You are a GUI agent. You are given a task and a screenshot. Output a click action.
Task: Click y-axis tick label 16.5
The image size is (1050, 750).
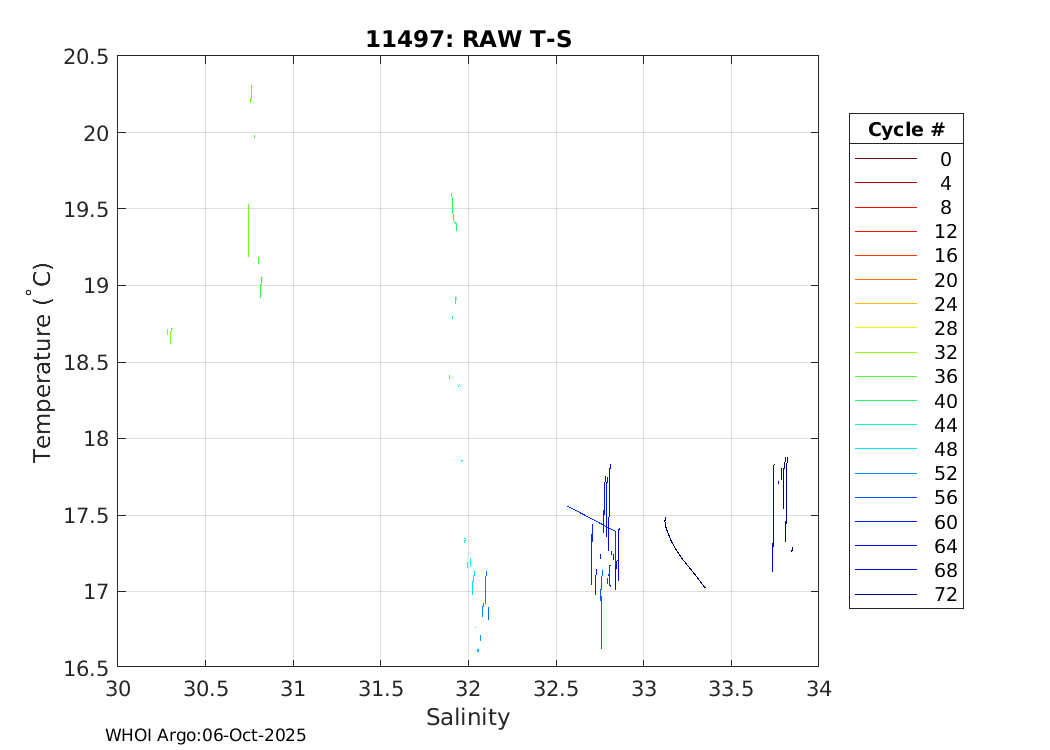tap(86, 667)
